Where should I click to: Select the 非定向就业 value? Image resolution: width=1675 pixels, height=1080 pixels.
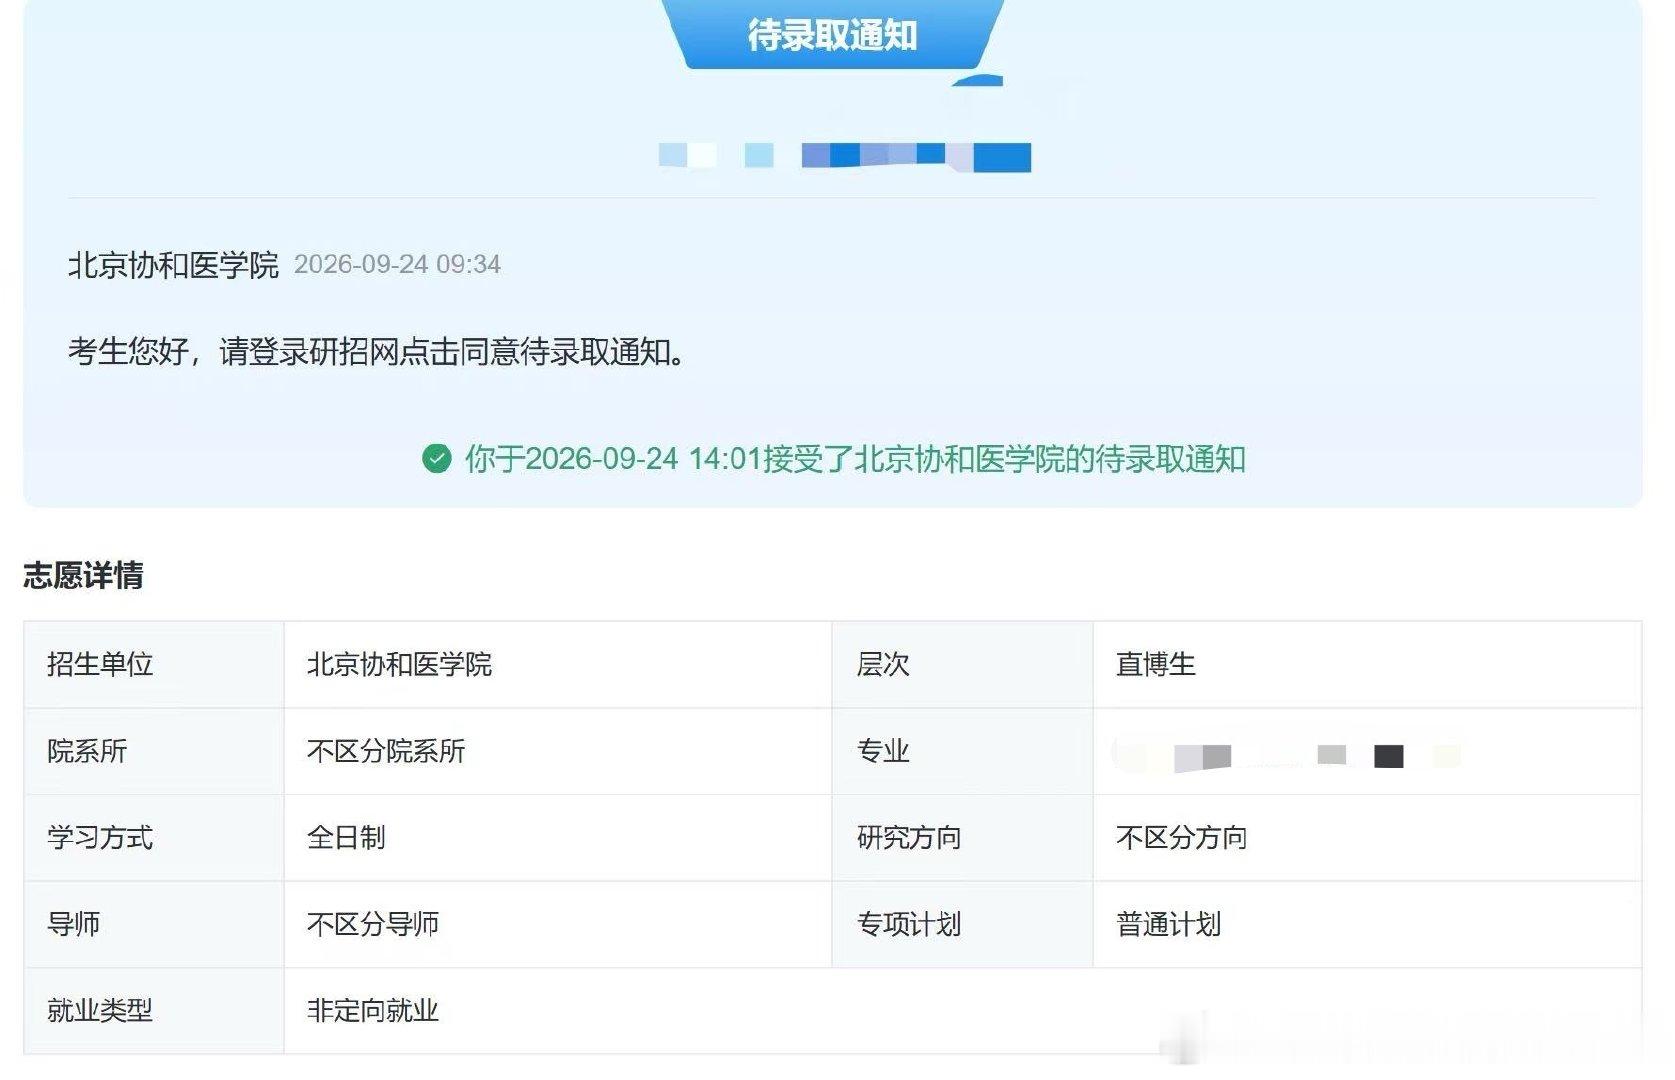click(x=373, y=1011)
